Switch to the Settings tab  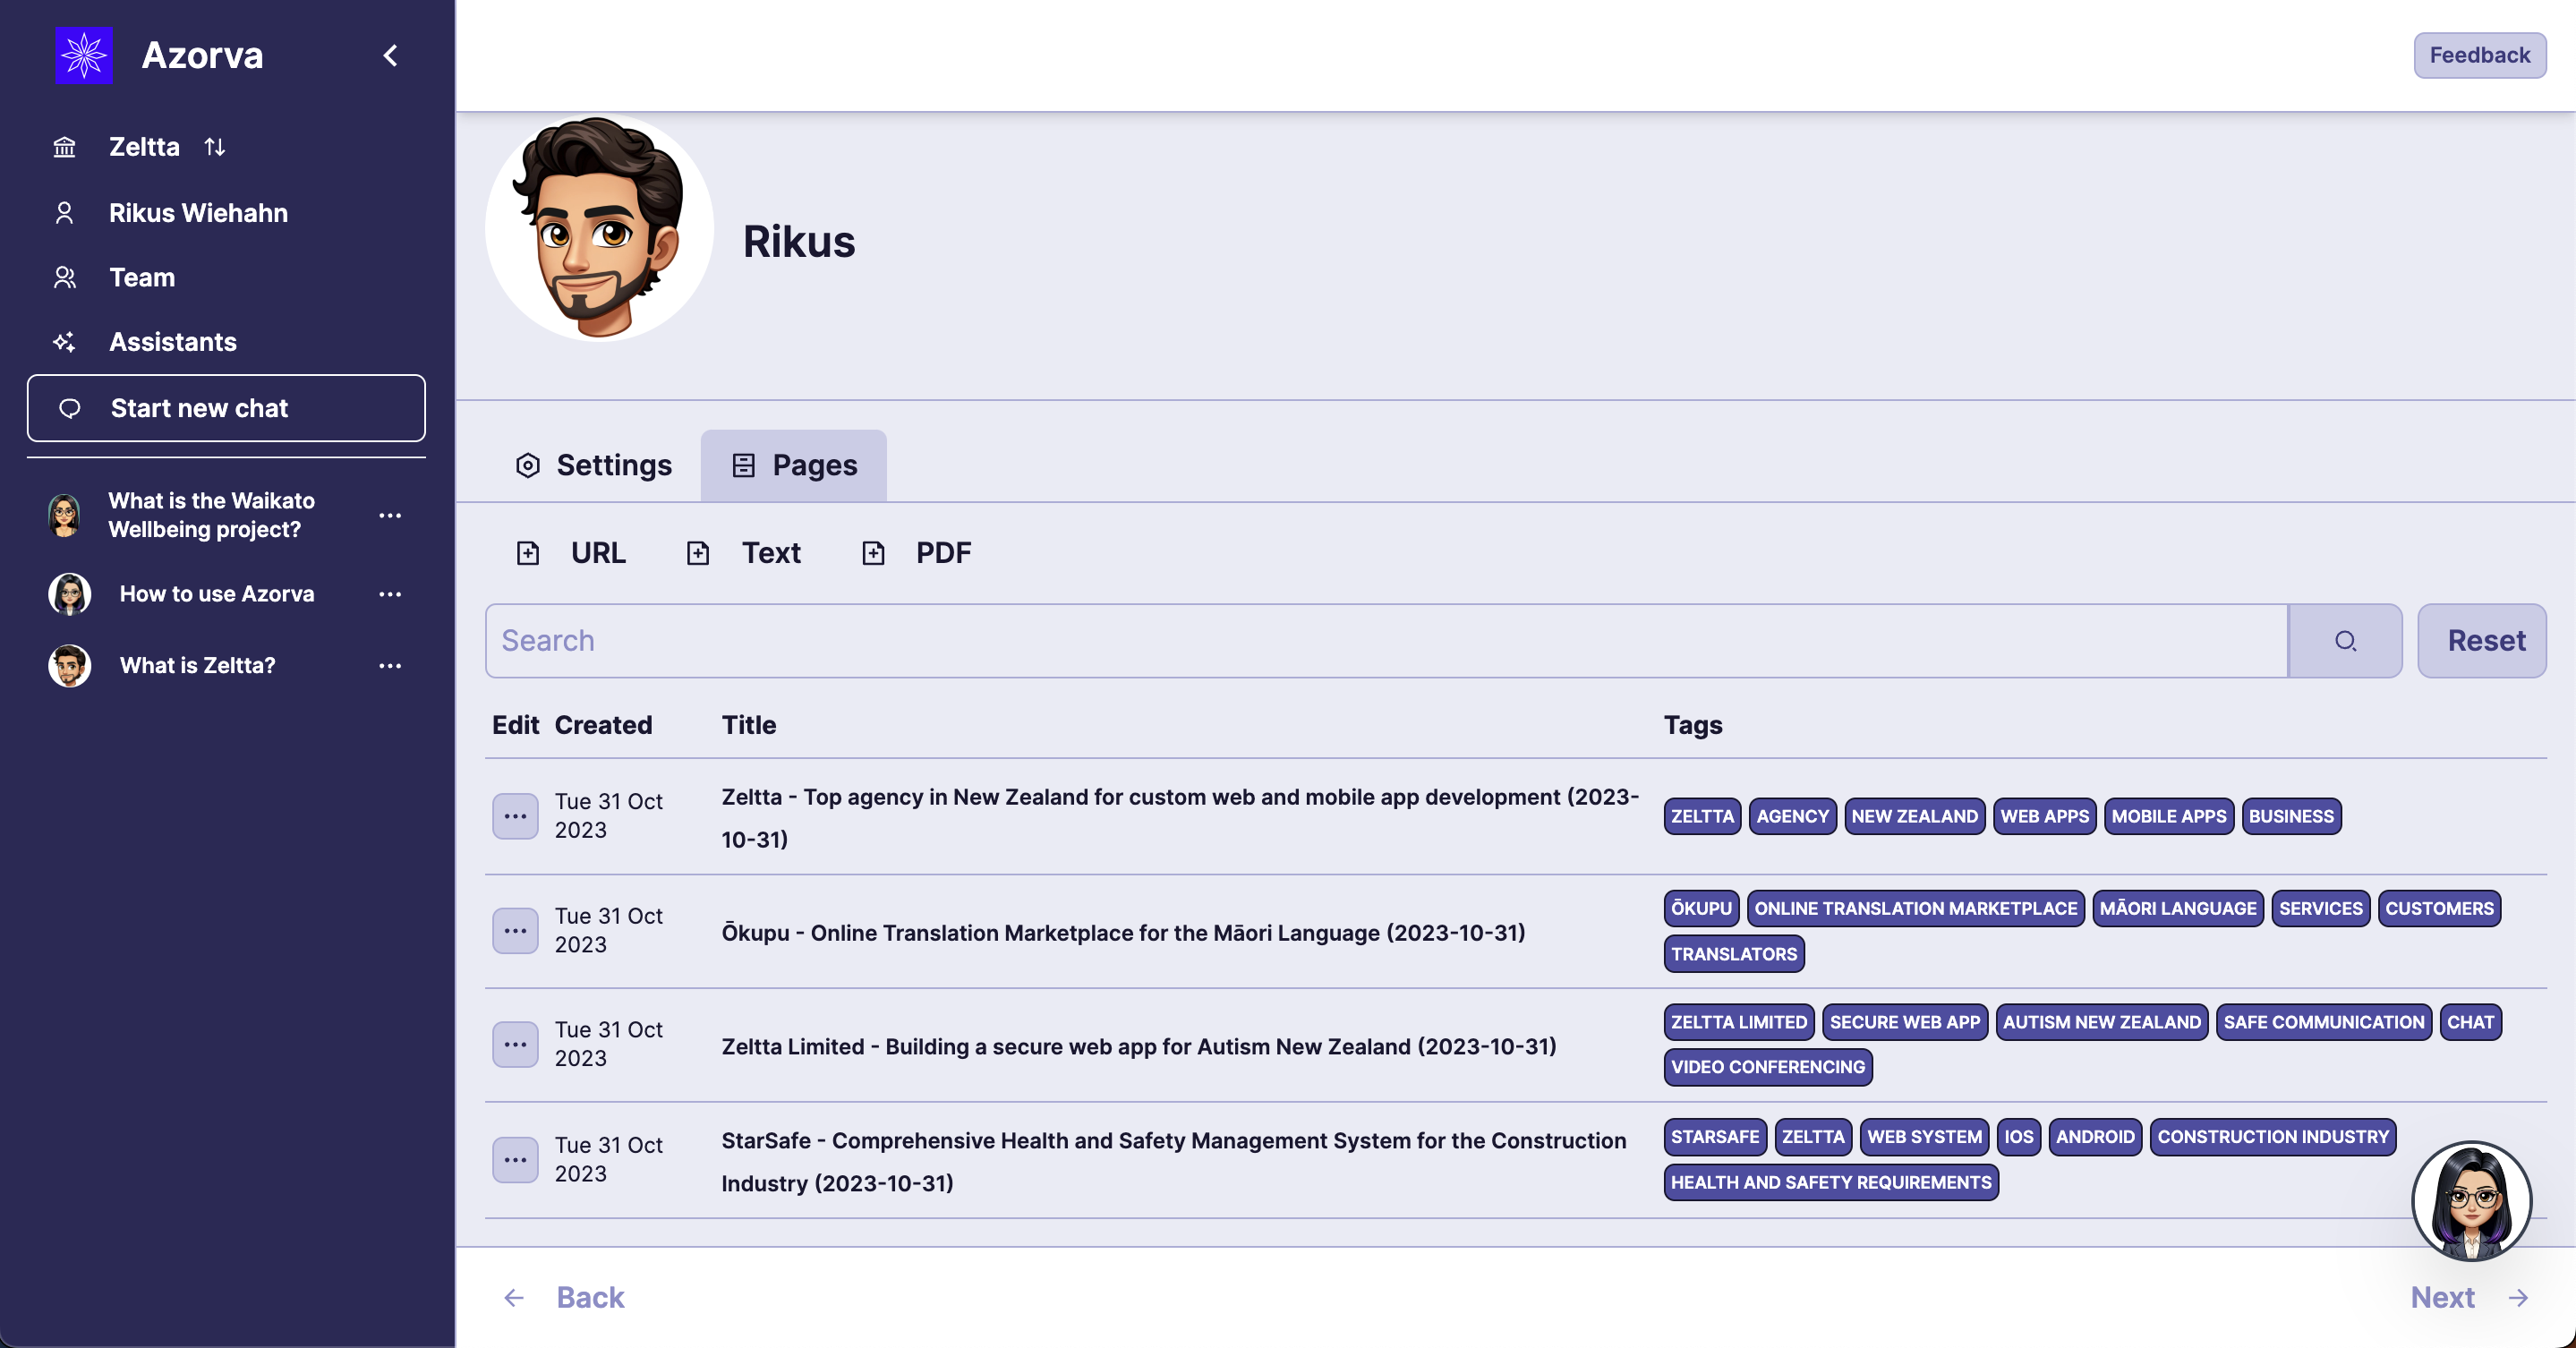[593, 465]
